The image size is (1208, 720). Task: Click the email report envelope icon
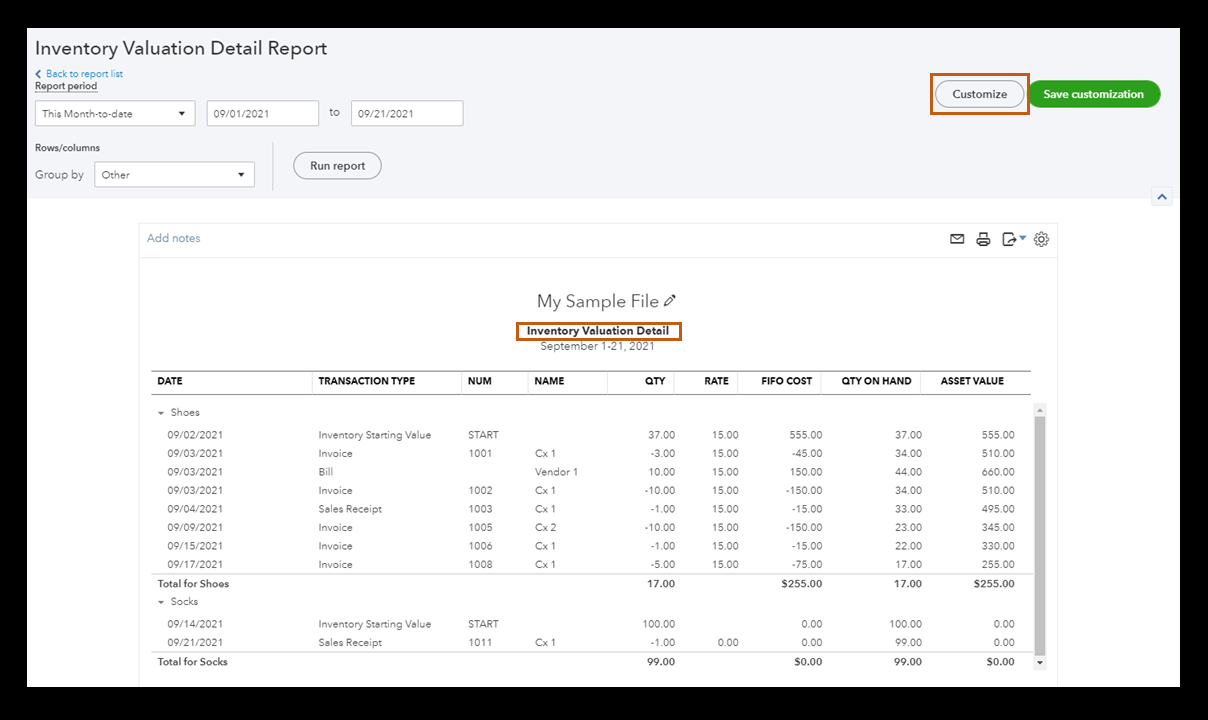[x=957, y=239]
